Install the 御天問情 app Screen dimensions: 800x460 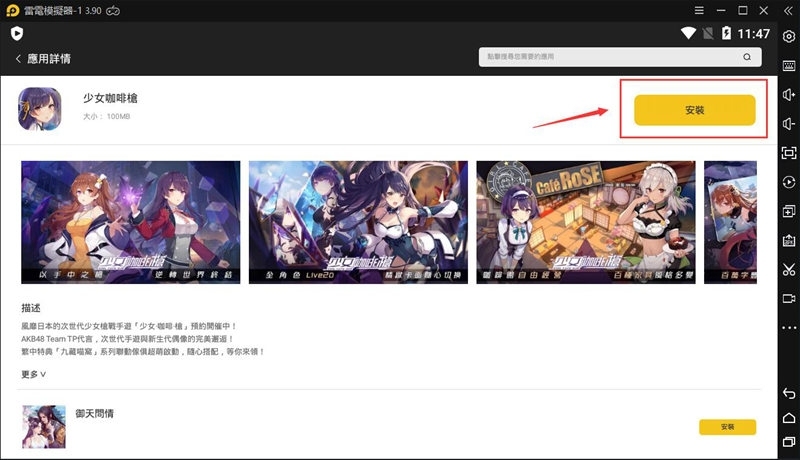[728, 427]
